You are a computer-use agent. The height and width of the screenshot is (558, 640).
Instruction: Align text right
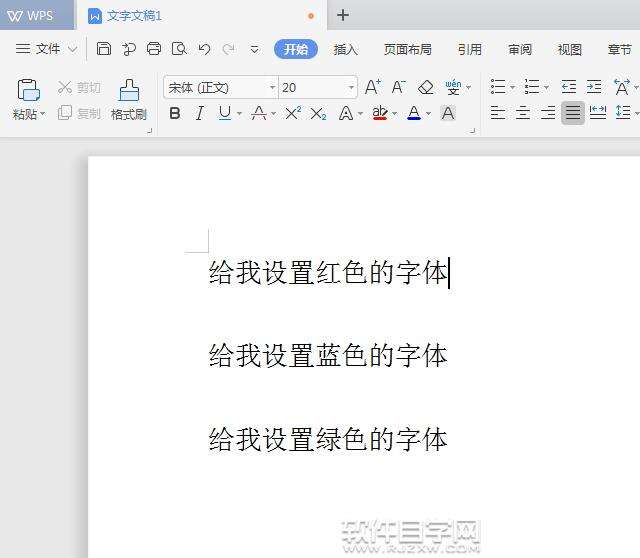[x=548, y=112]
